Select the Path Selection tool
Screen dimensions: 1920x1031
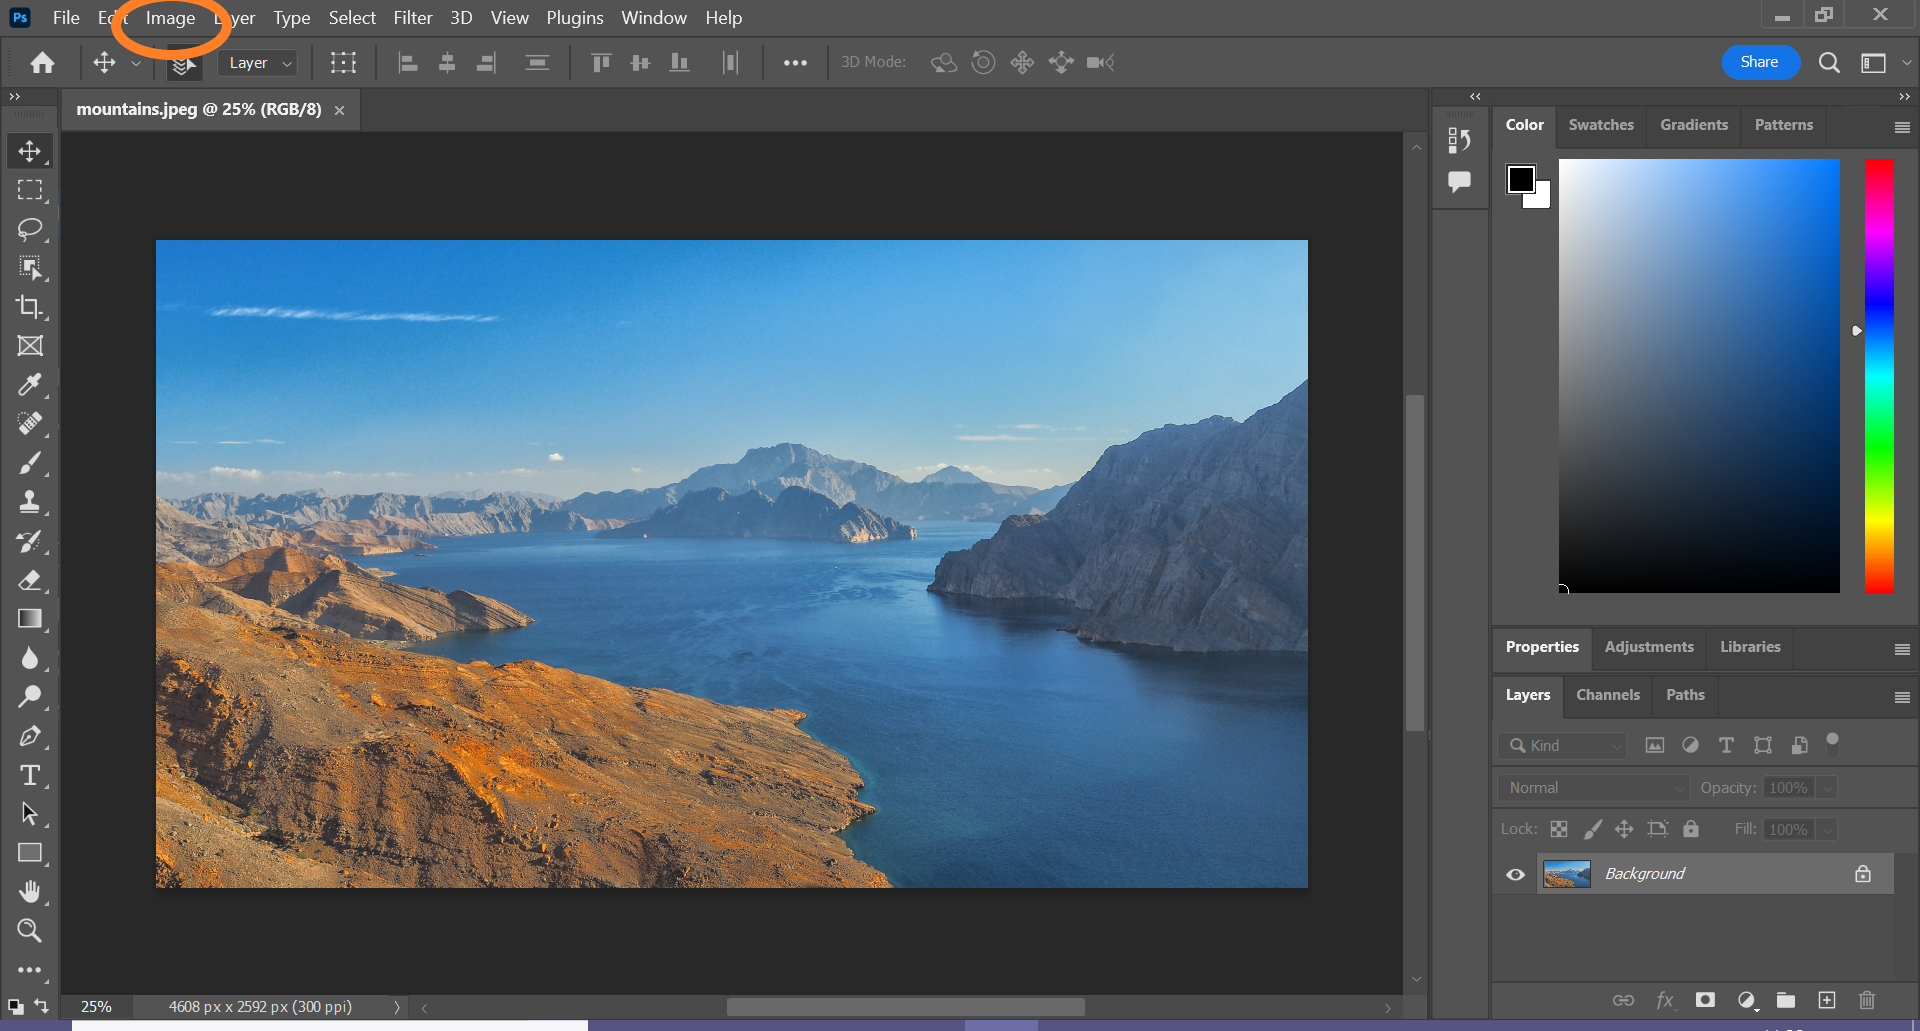30,815
